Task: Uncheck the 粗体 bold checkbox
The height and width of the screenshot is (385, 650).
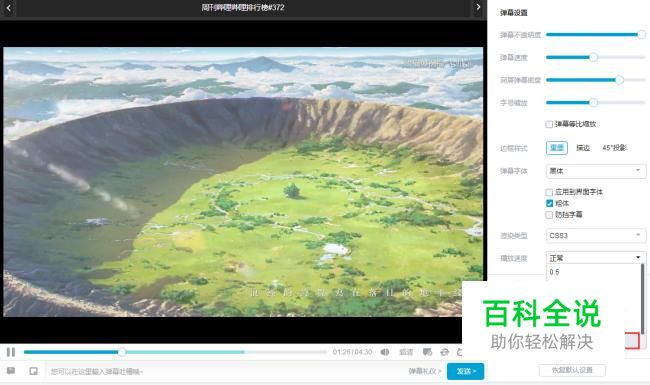Action: pos(549,203)
